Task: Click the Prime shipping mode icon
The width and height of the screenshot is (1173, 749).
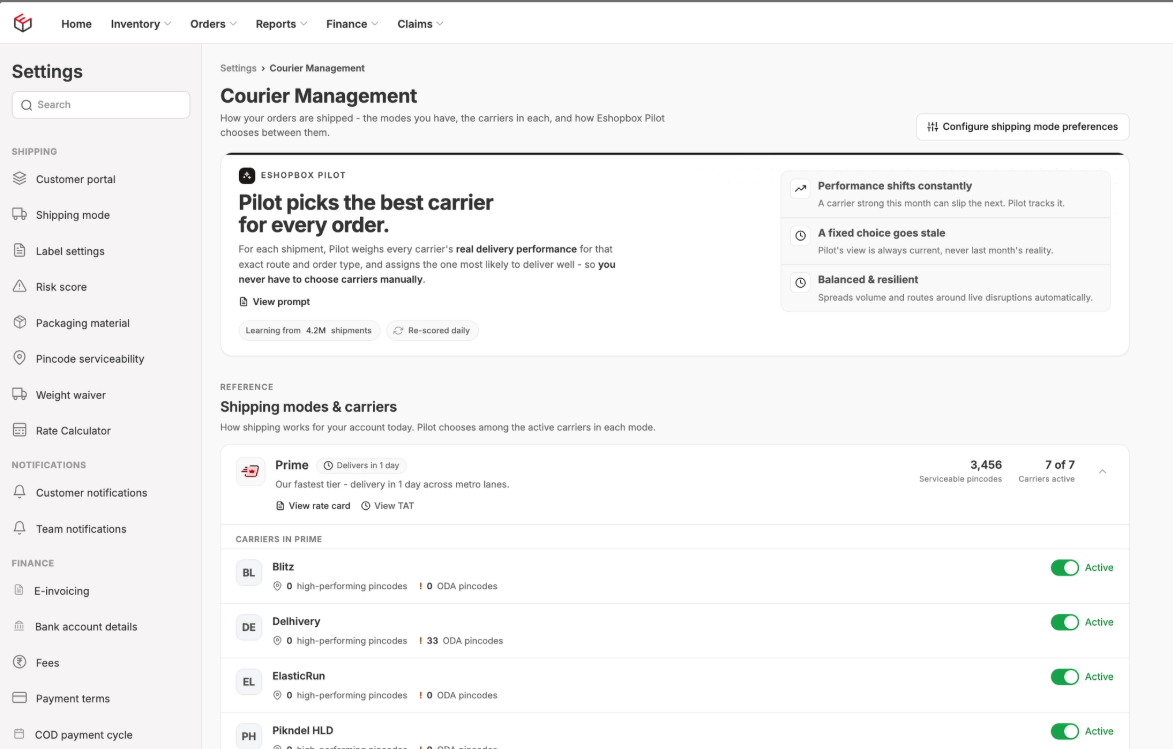Action: pyautogui.click(x=250, y=471)
